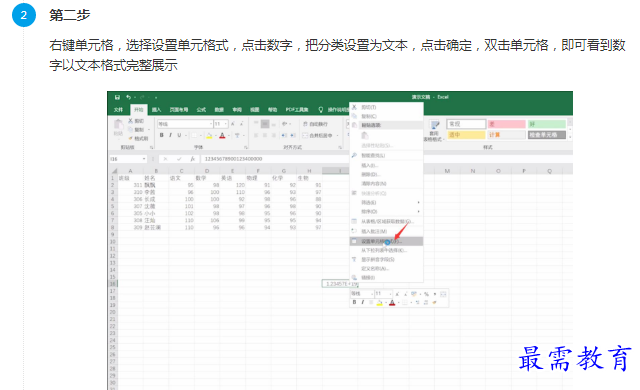Screen dimensions: 640x390
Task: Click the Format Painter brush in the ribbon
Action: coord(131,138)
